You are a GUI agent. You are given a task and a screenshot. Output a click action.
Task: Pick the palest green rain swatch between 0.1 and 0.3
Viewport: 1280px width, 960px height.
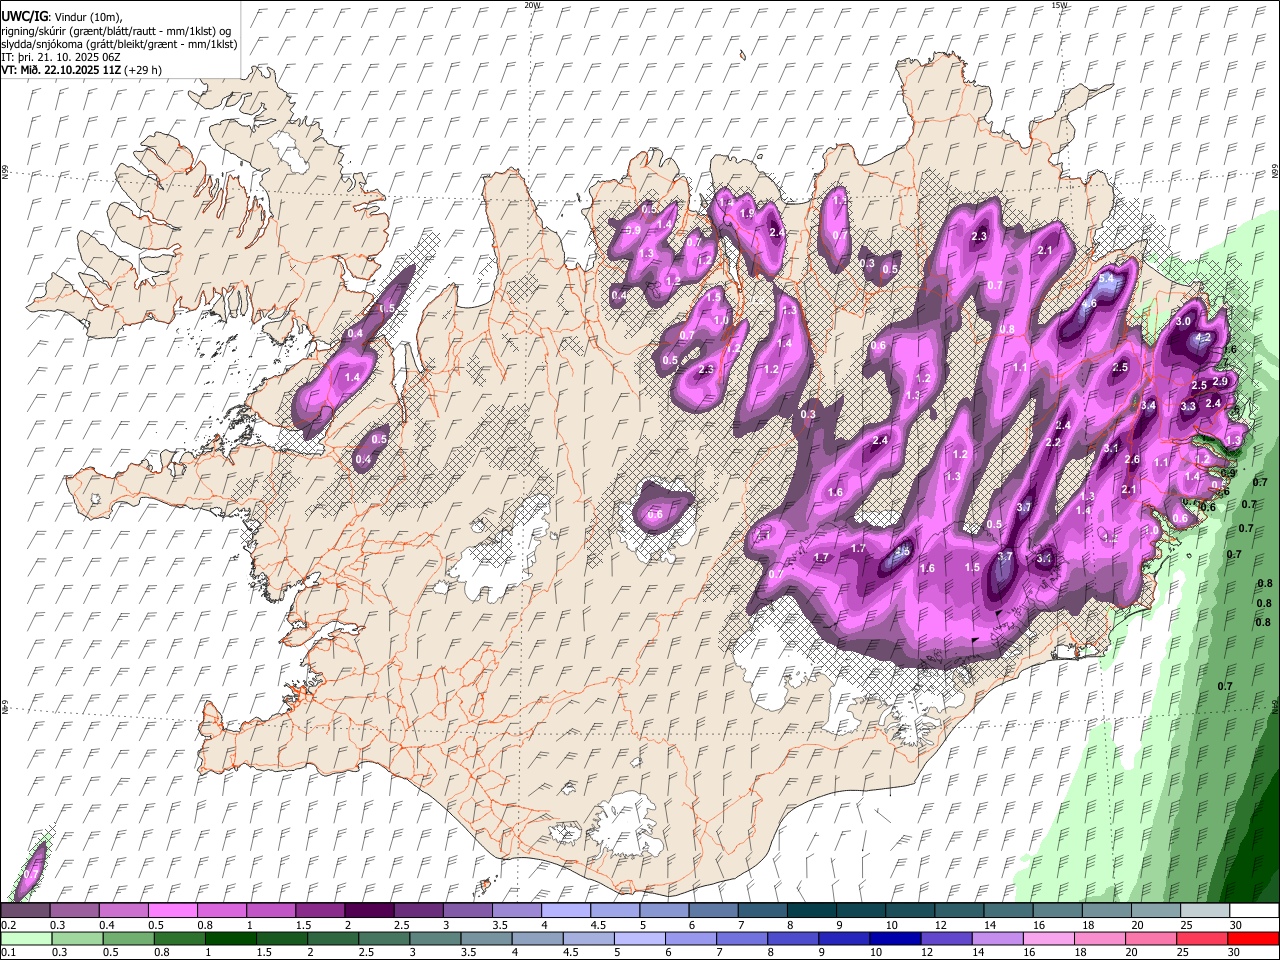coord(25,939)
